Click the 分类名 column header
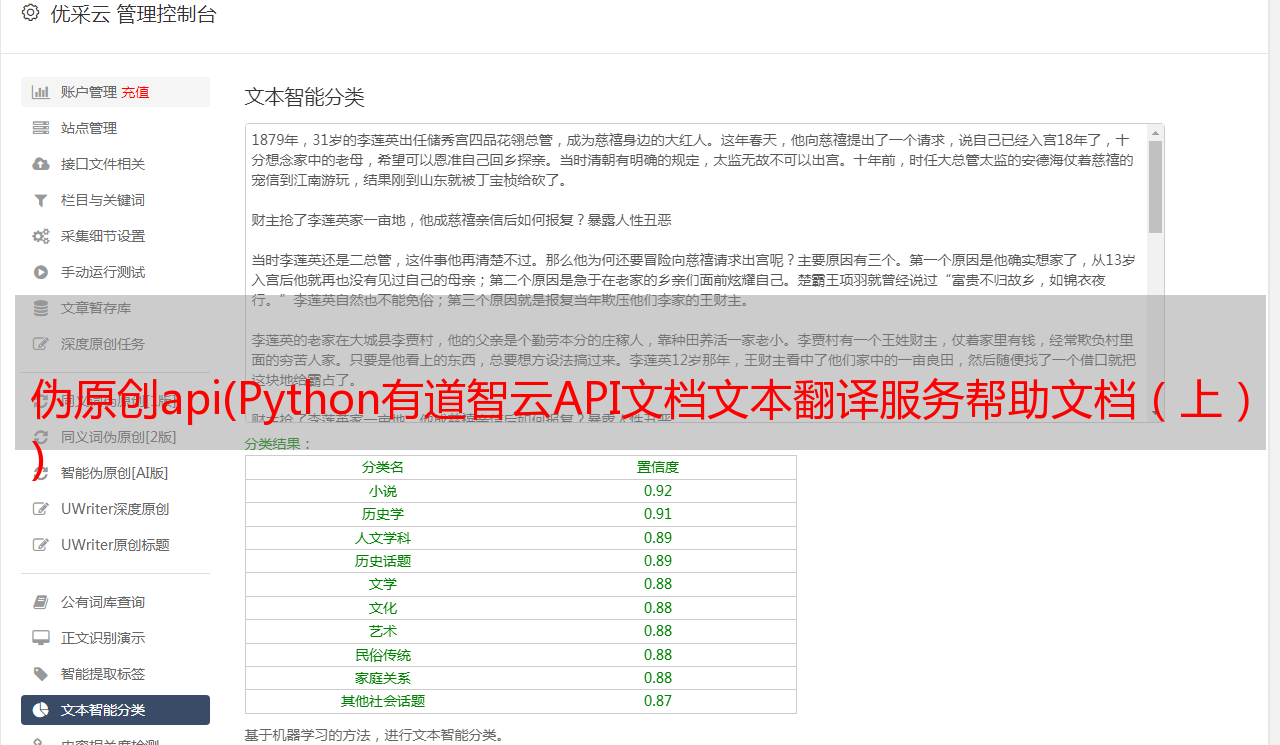Screen dimensions: 1280x745 383,467
